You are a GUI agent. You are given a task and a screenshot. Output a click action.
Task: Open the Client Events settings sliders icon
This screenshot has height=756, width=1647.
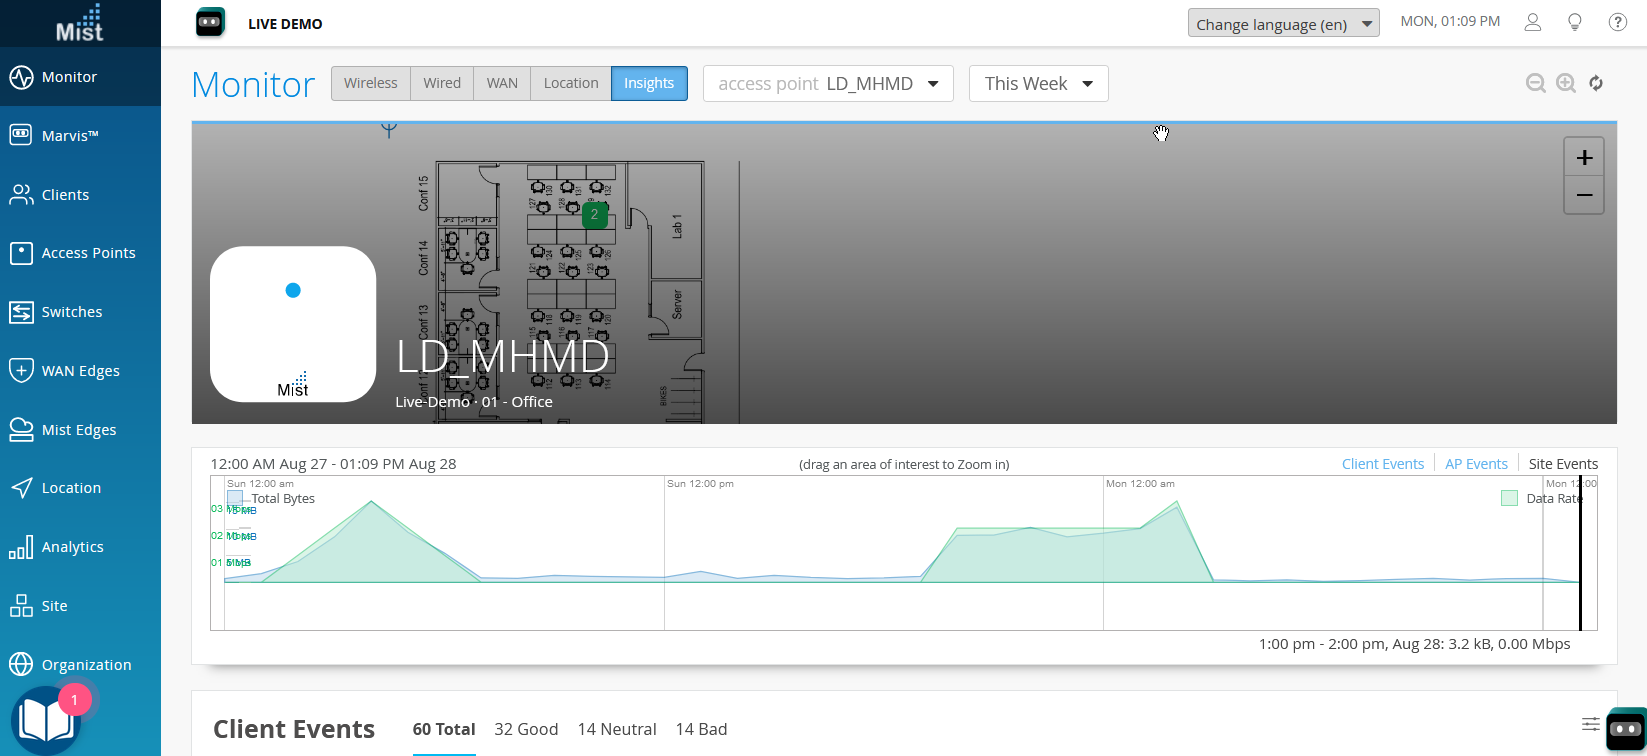(1590, 724)
